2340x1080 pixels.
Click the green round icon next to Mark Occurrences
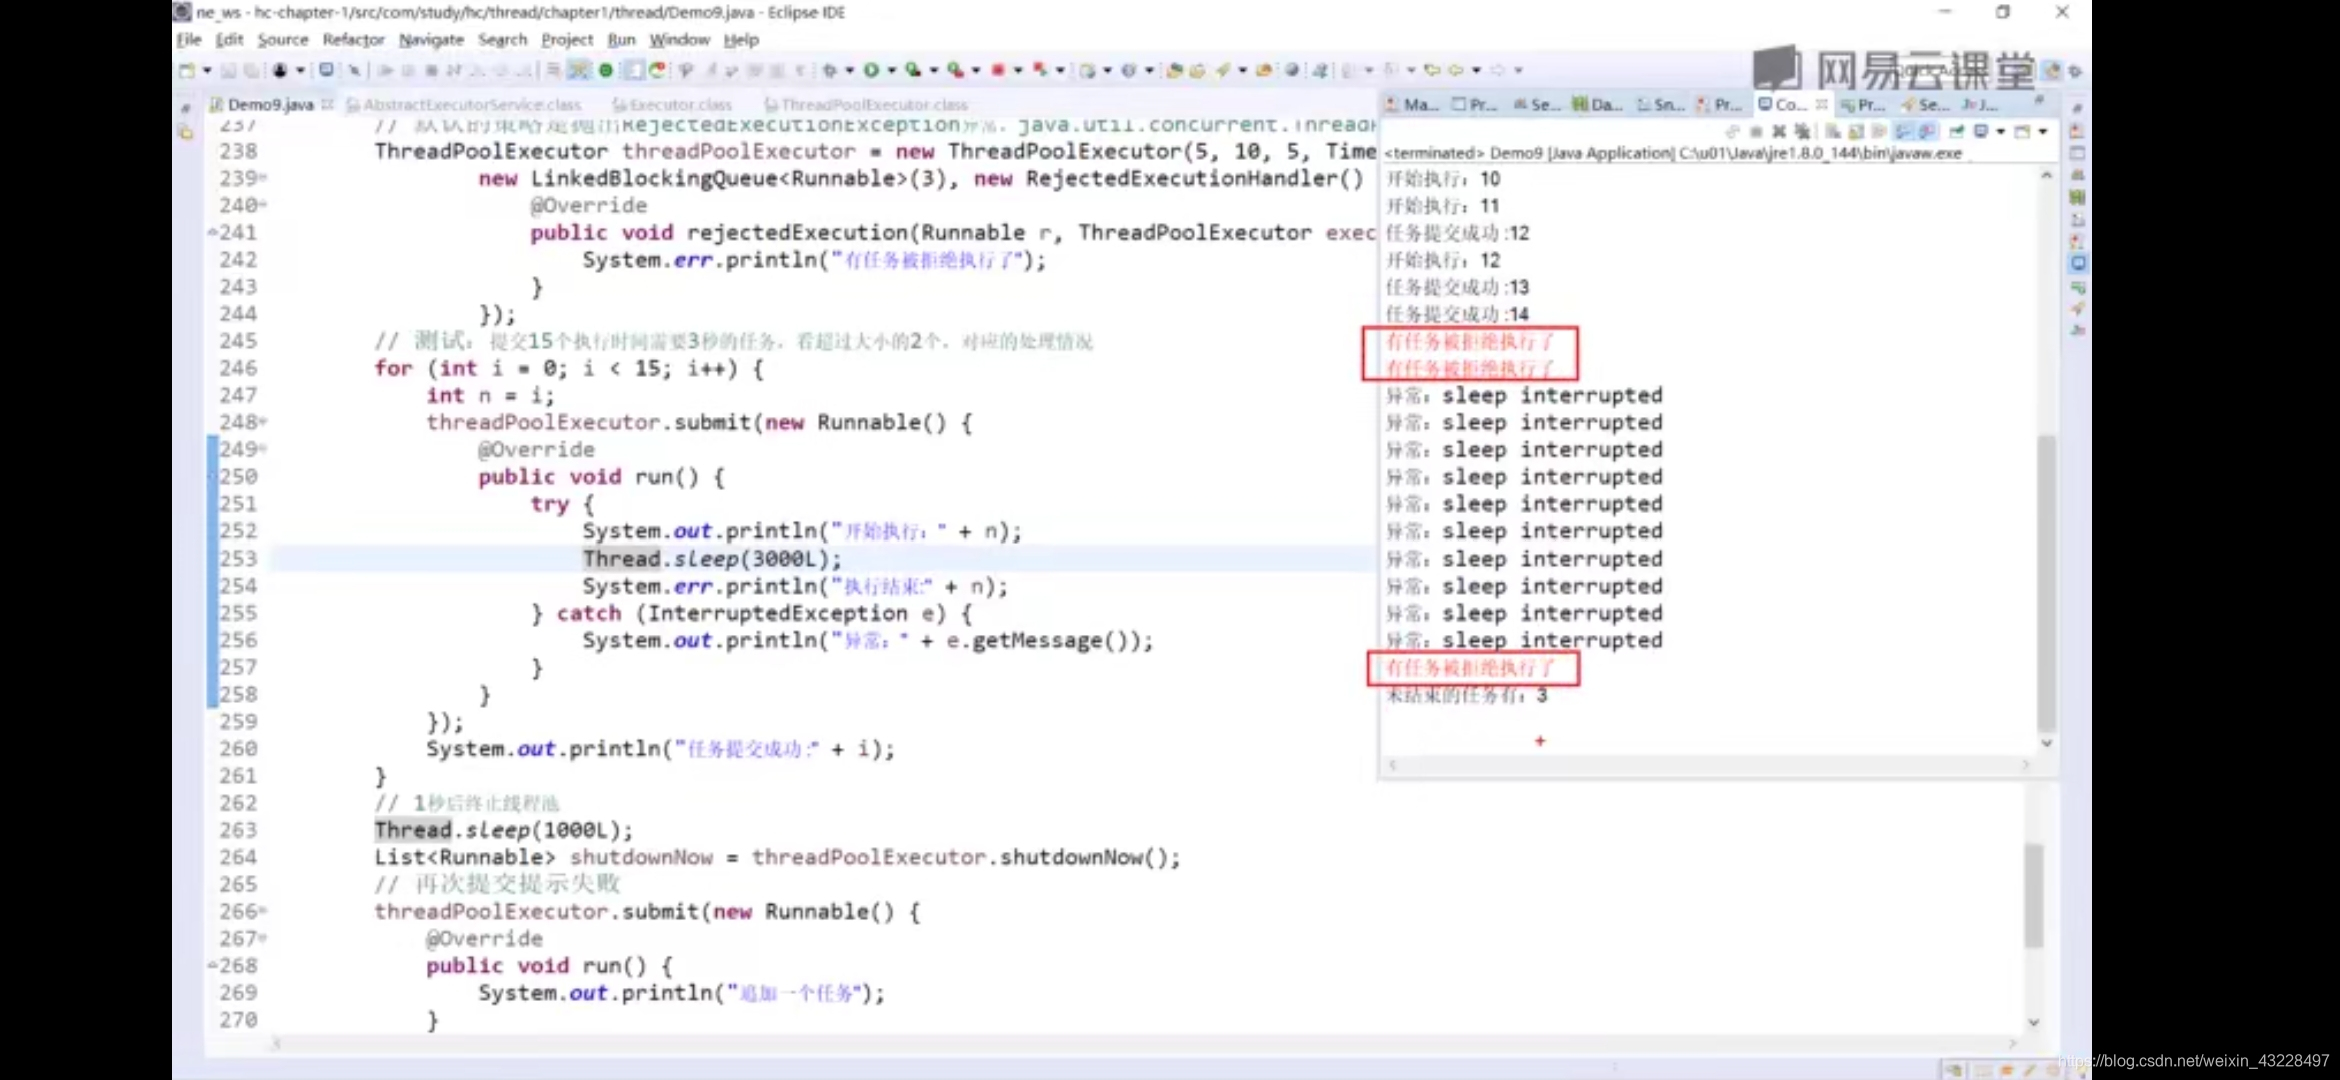point(606,70)
